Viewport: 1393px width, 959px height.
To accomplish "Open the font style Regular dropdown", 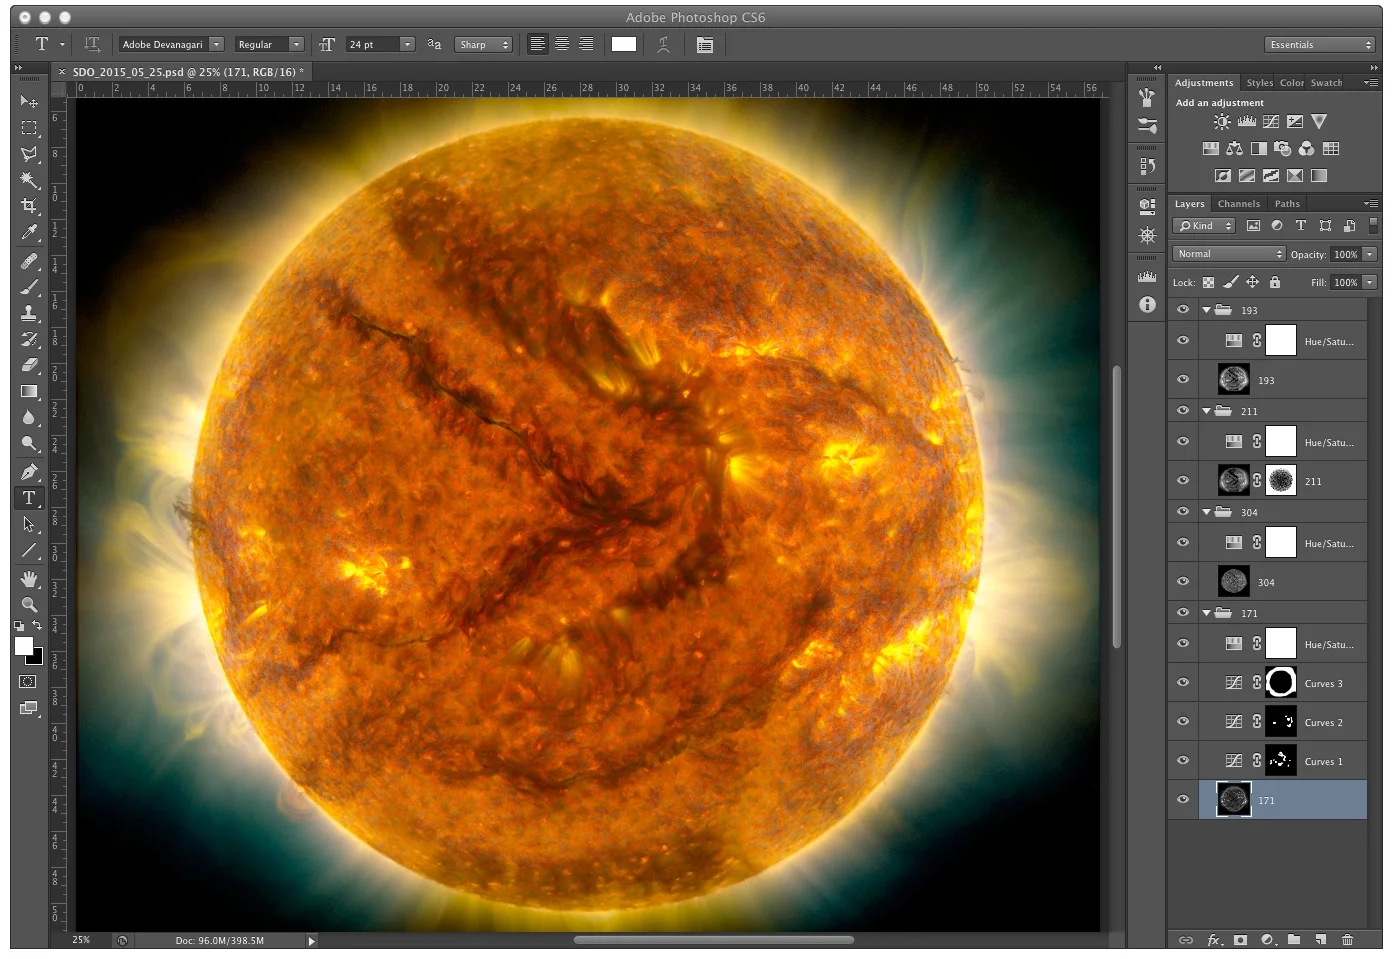I will (296, 44).
